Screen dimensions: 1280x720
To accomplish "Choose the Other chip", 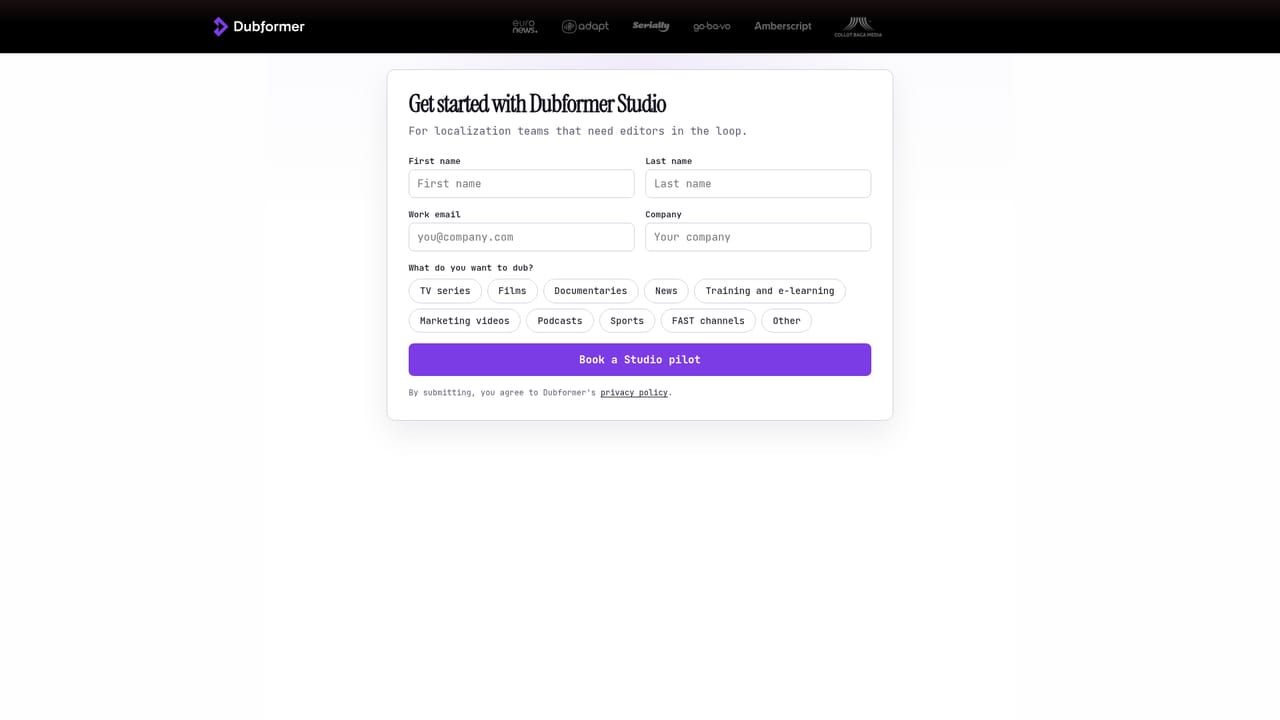I will [787, 321].
